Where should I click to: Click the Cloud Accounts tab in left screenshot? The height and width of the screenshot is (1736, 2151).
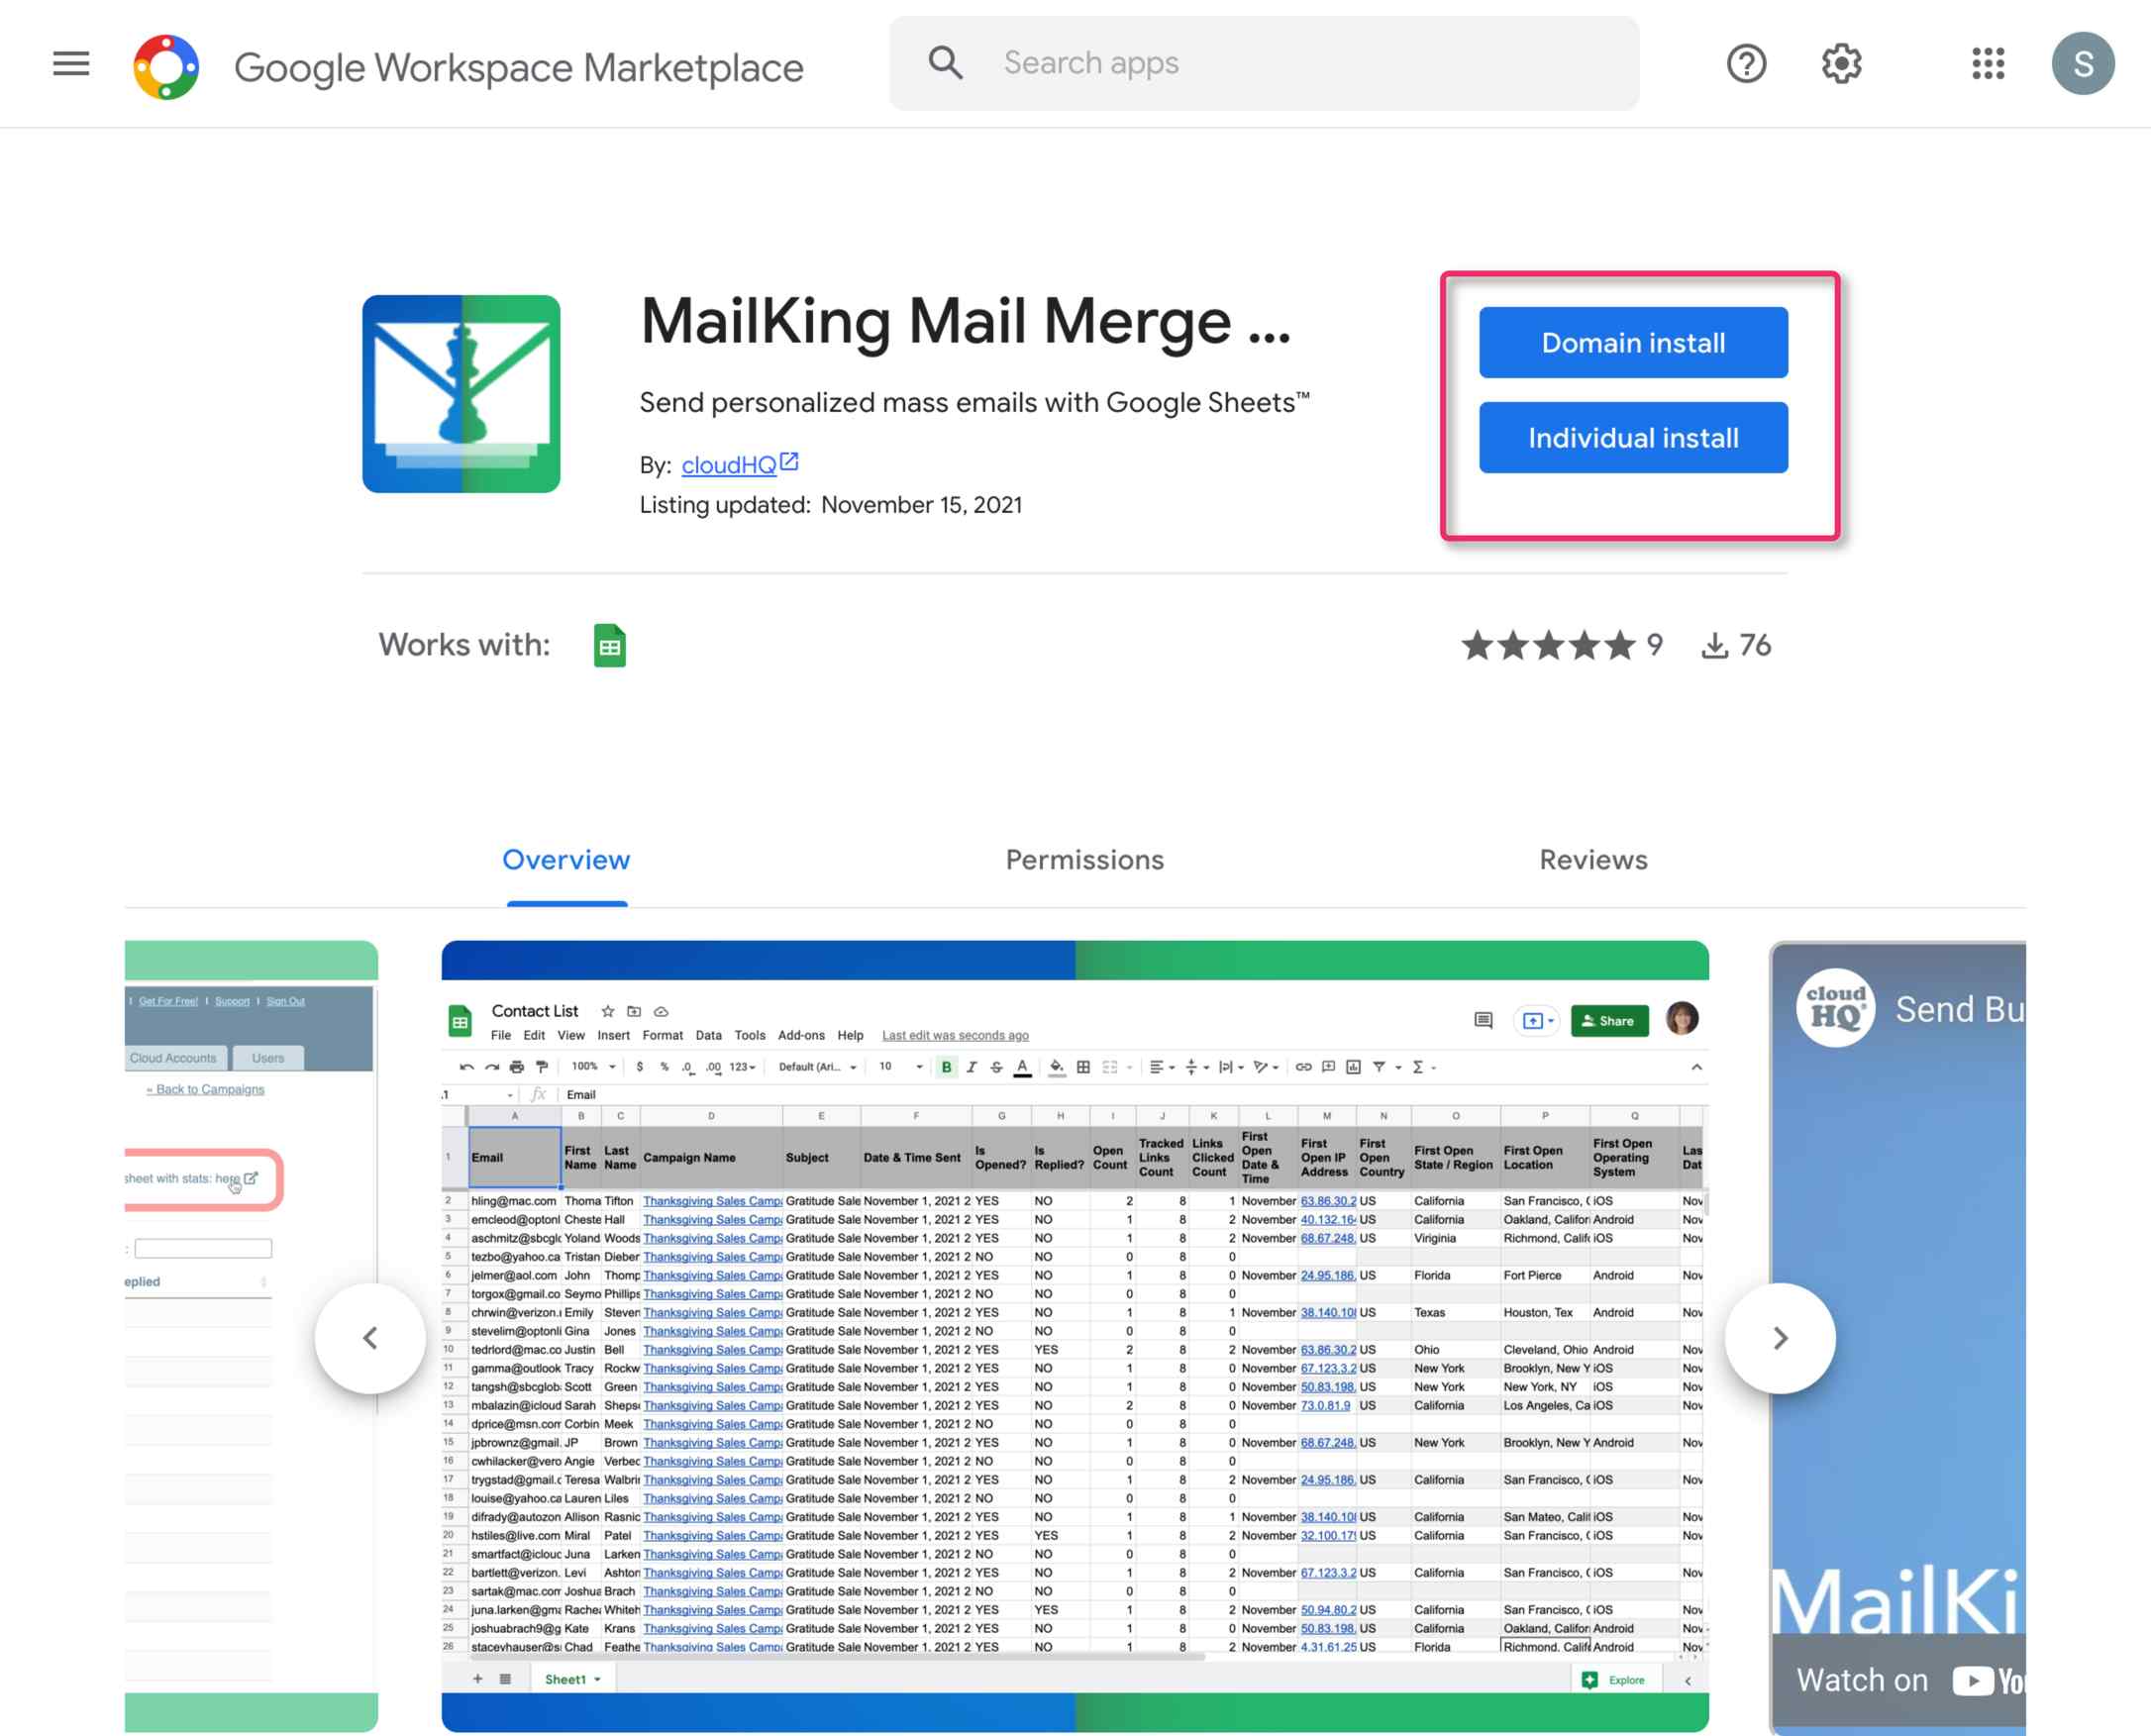click(x=173, y=1058)
